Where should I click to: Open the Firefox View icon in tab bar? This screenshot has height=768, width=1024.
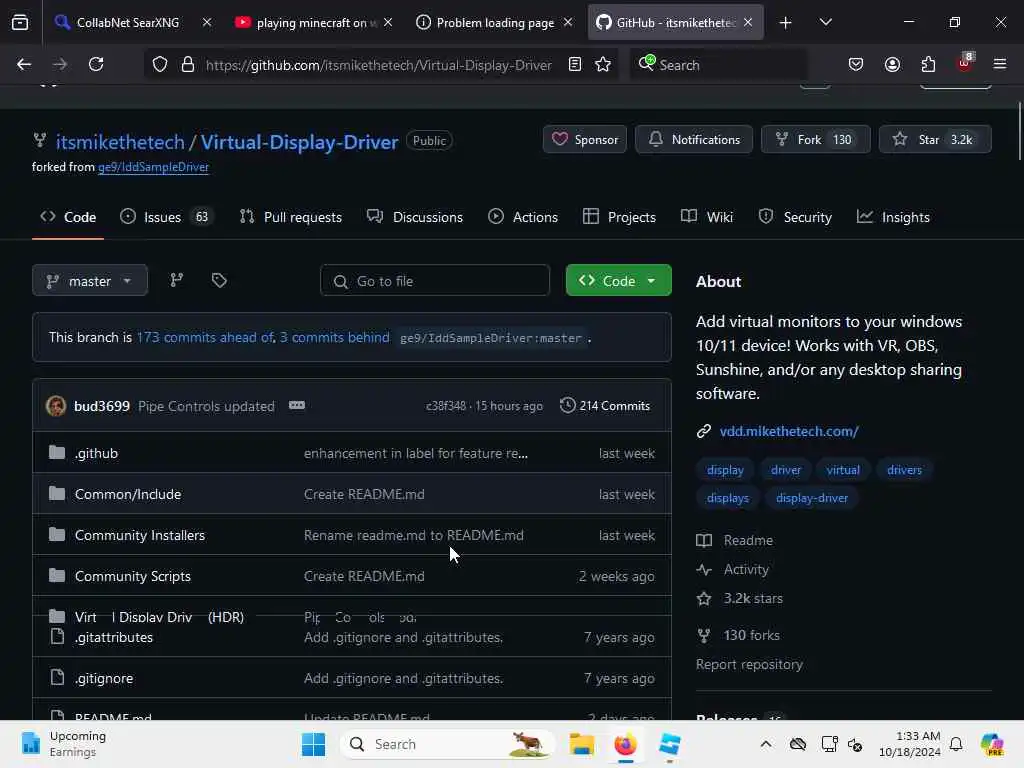20,23
